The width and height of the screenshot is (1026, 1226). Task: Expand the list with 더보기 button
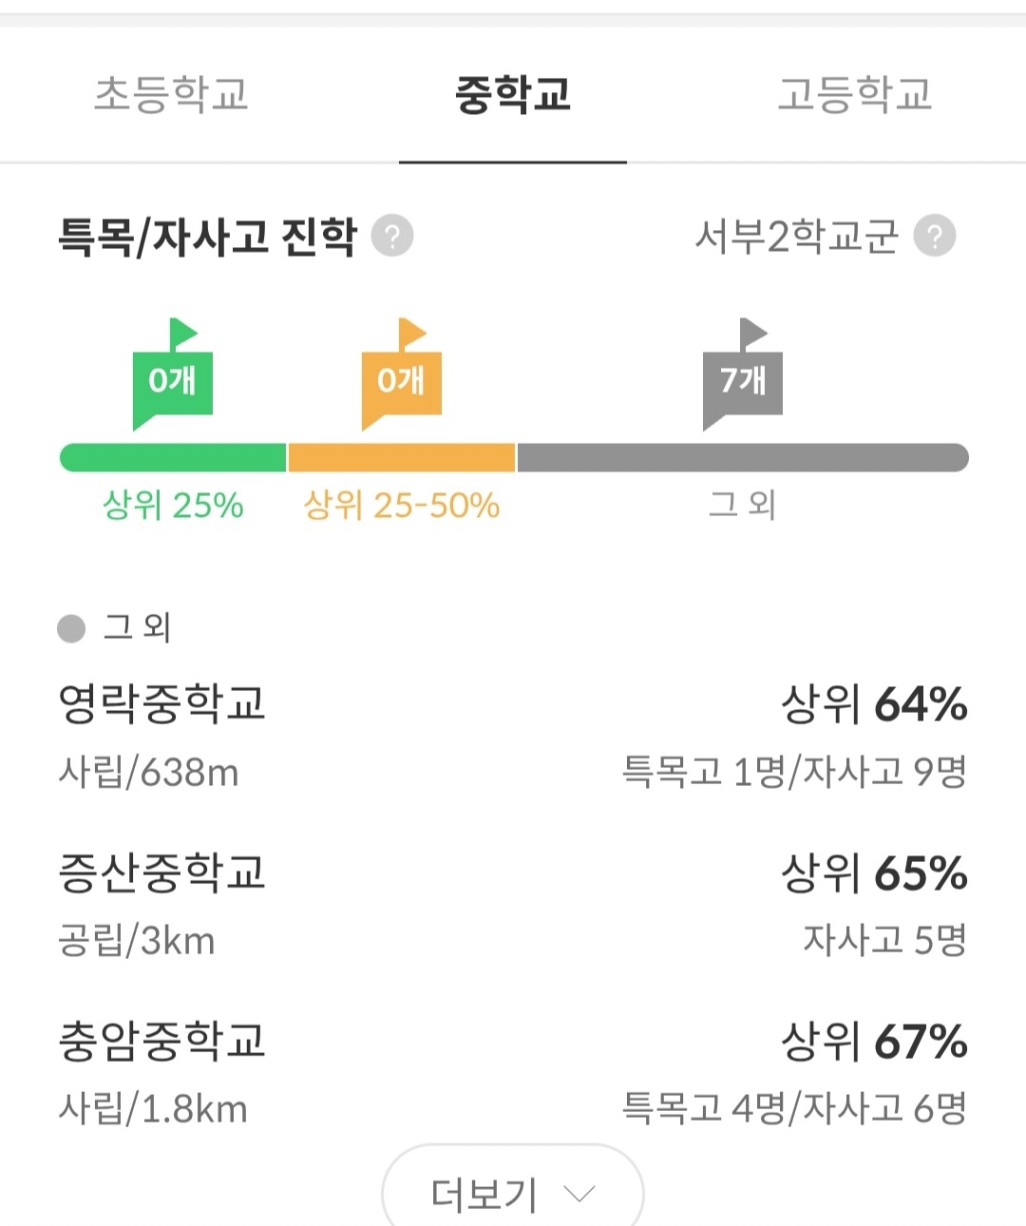tap(513, 1192)
